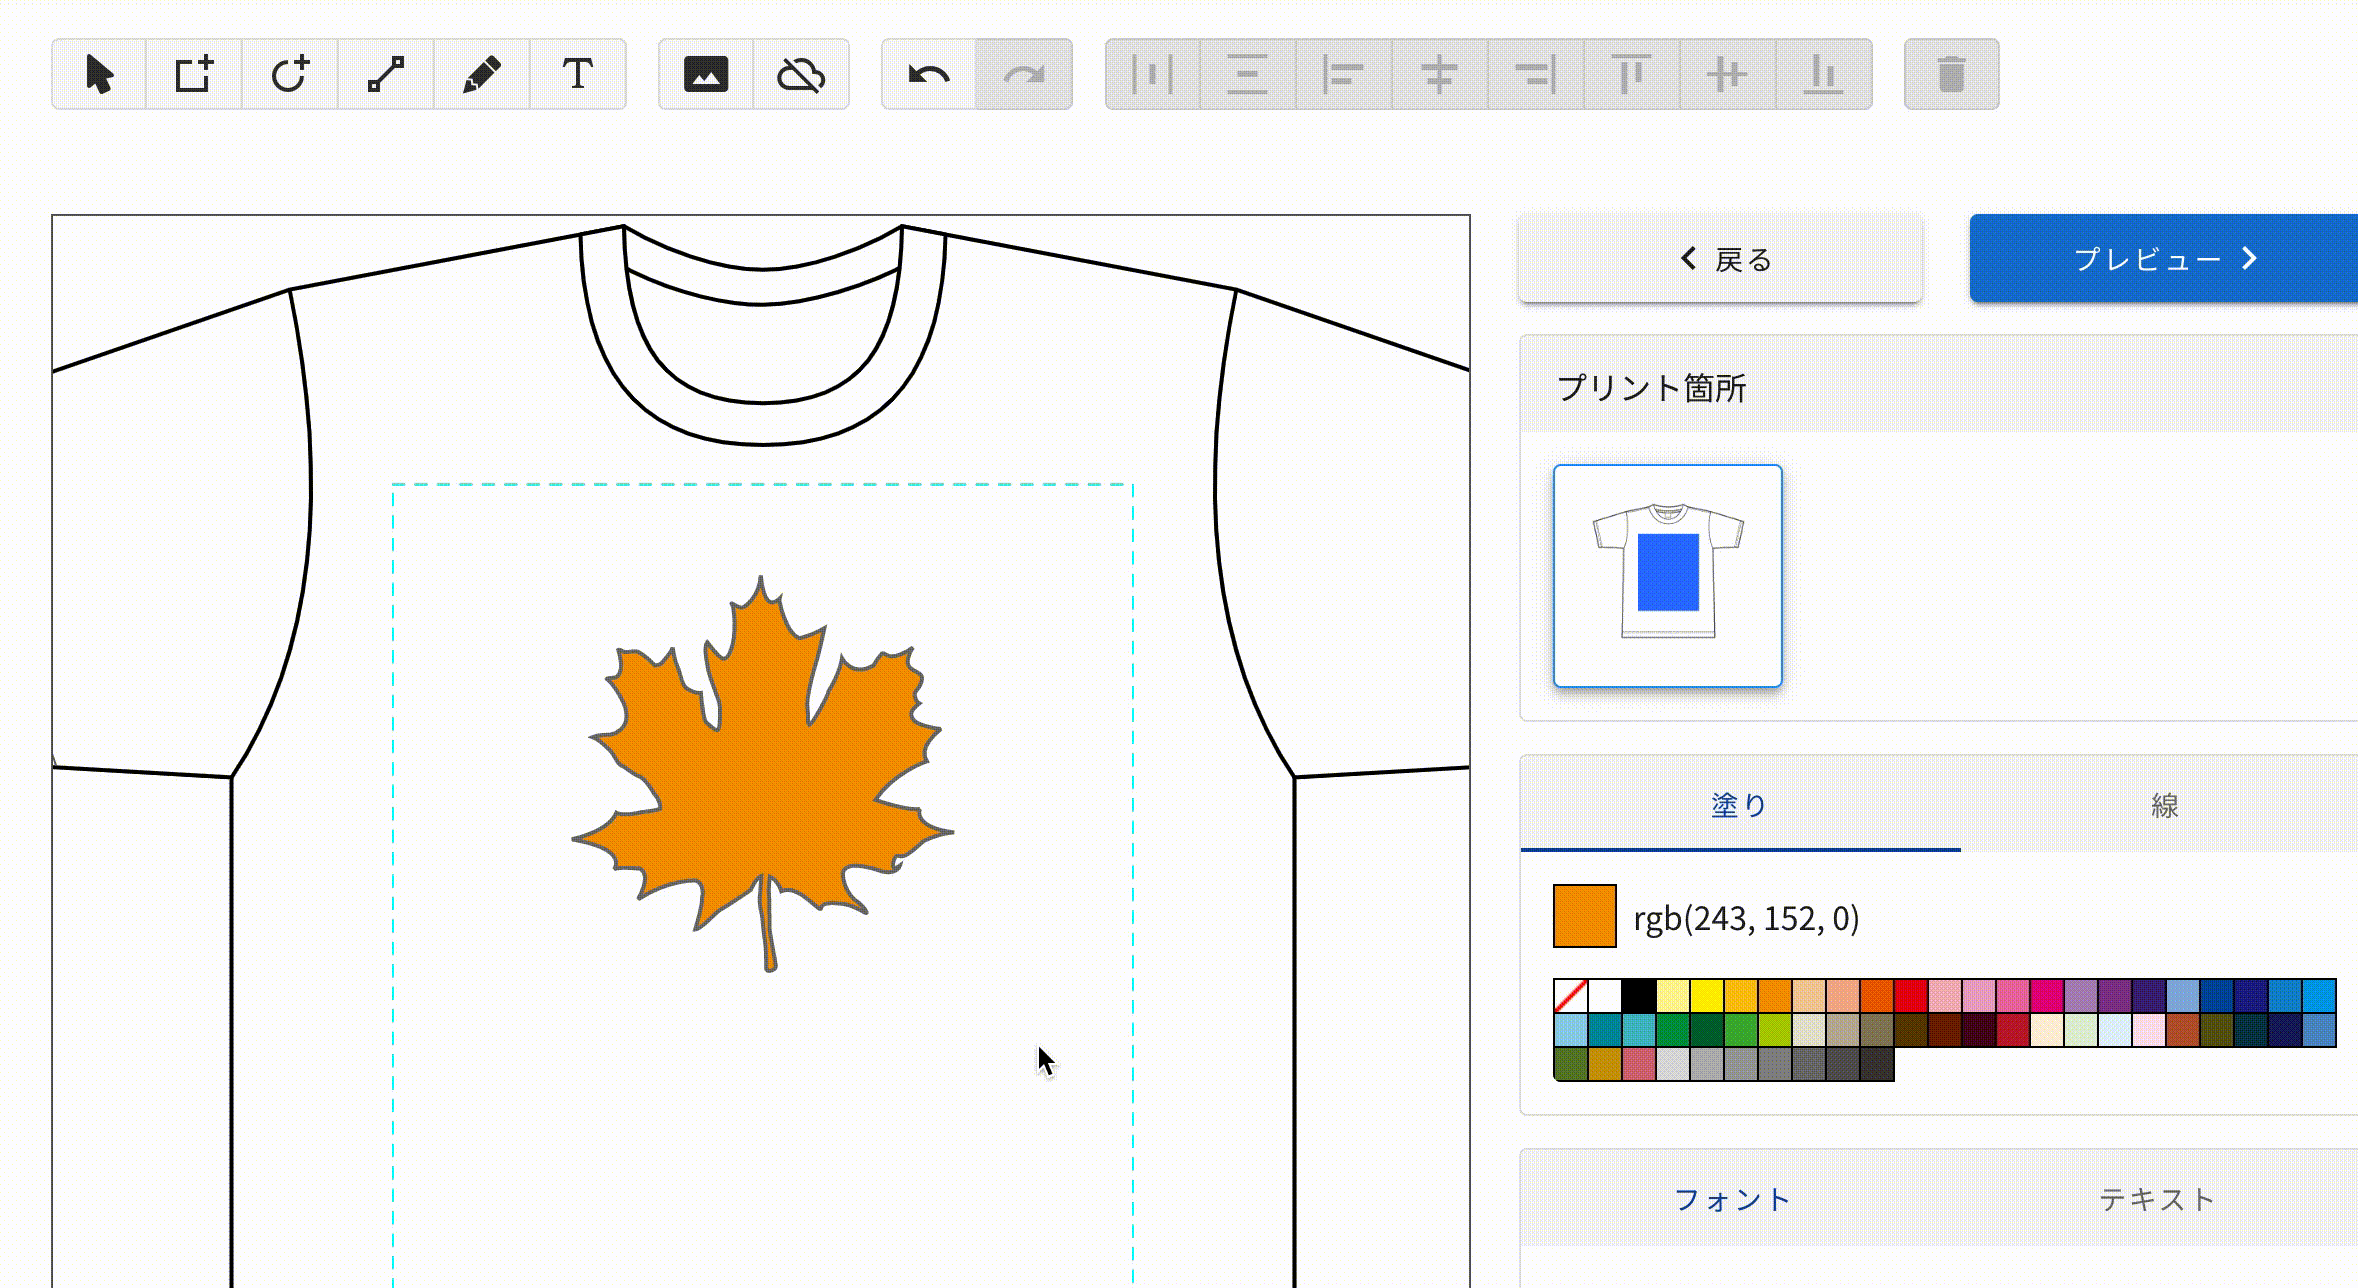This screenshot has width=2358, height=1288.
Task: Switch to the 線 stroke tab
Action: (x=2164, y=805)
